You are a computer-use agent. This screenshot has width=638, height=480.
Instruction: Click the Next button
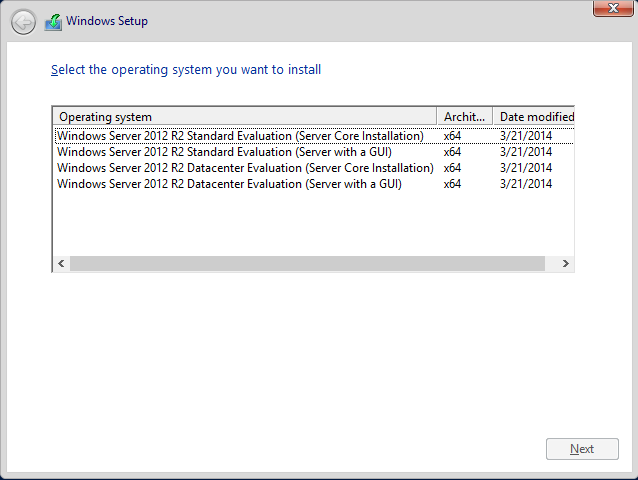582,449
